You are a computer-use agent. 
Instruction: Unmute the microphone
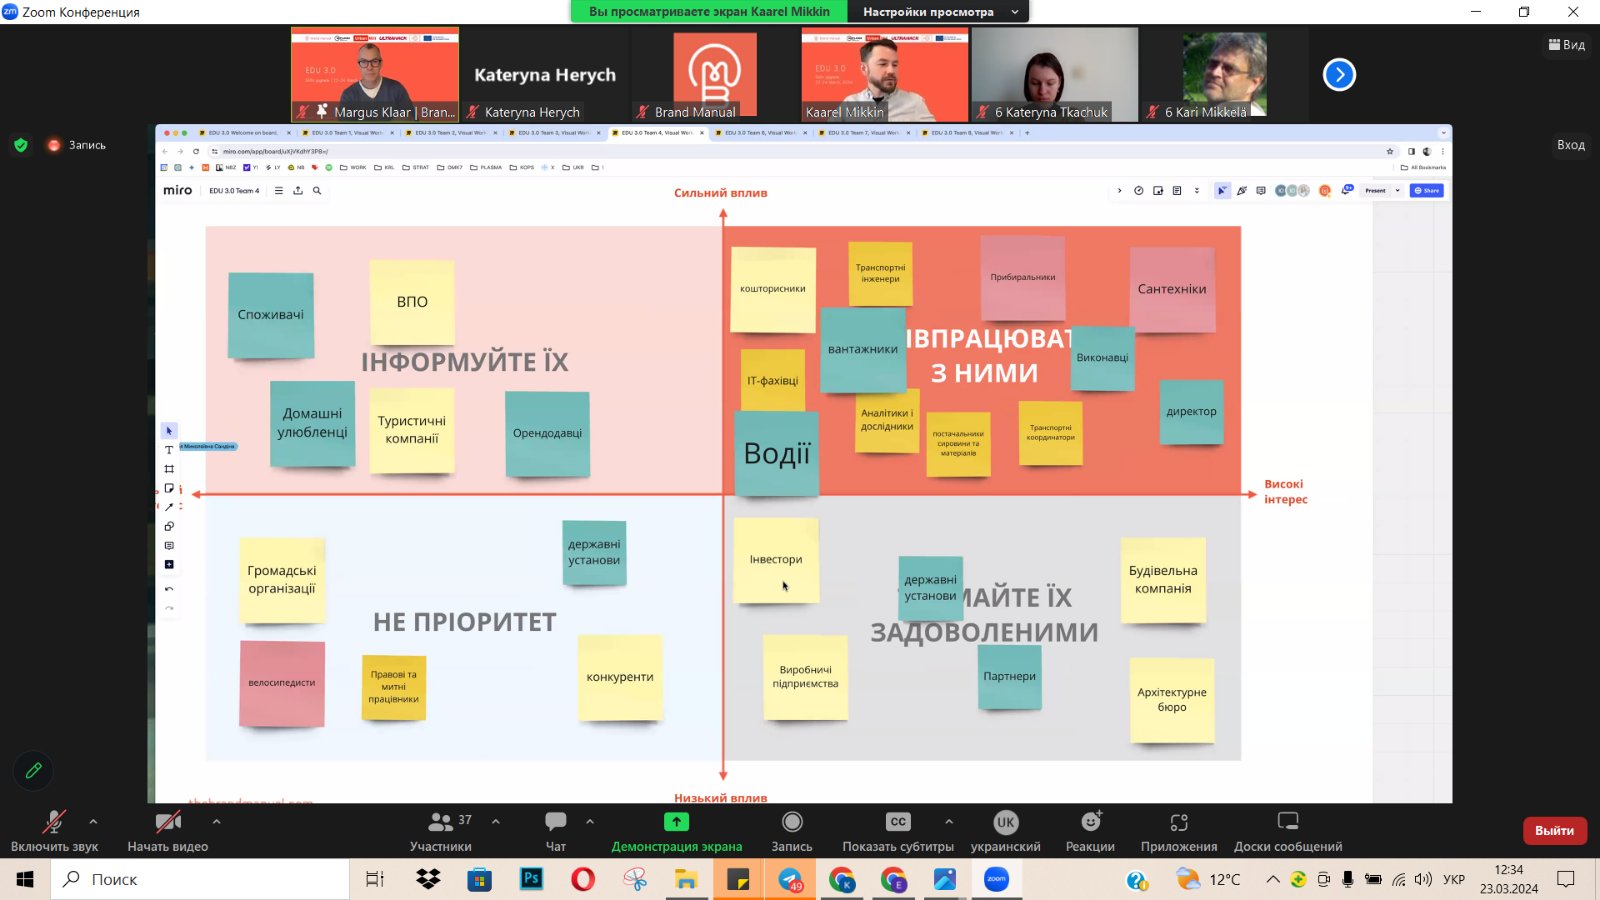pos(54,831)
